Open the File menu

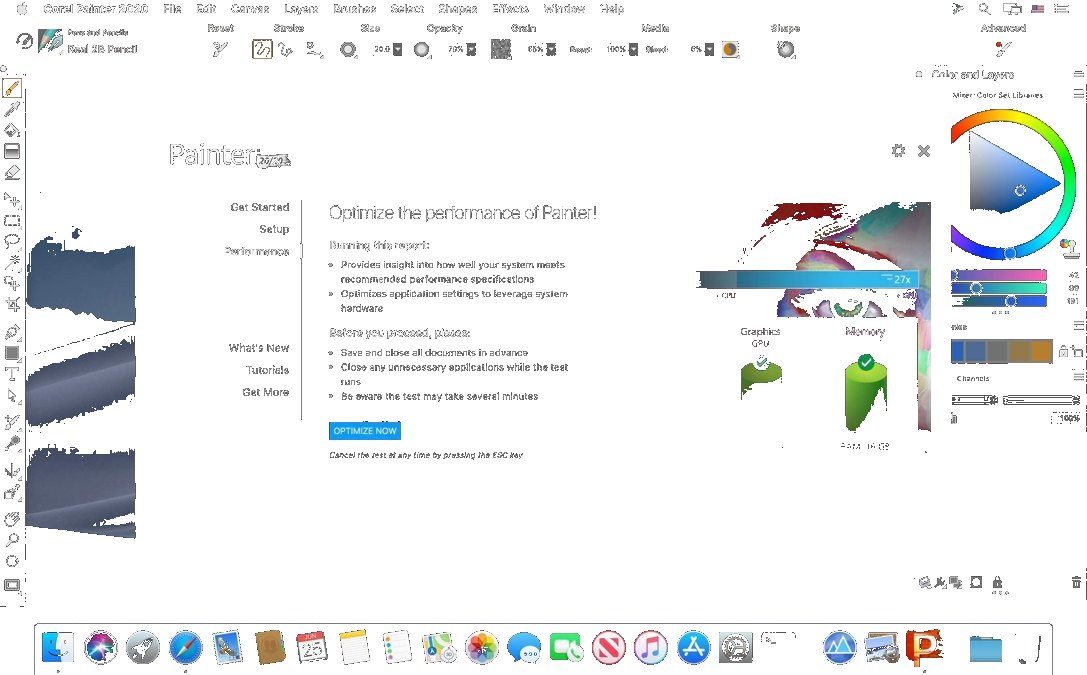[173, 8]
